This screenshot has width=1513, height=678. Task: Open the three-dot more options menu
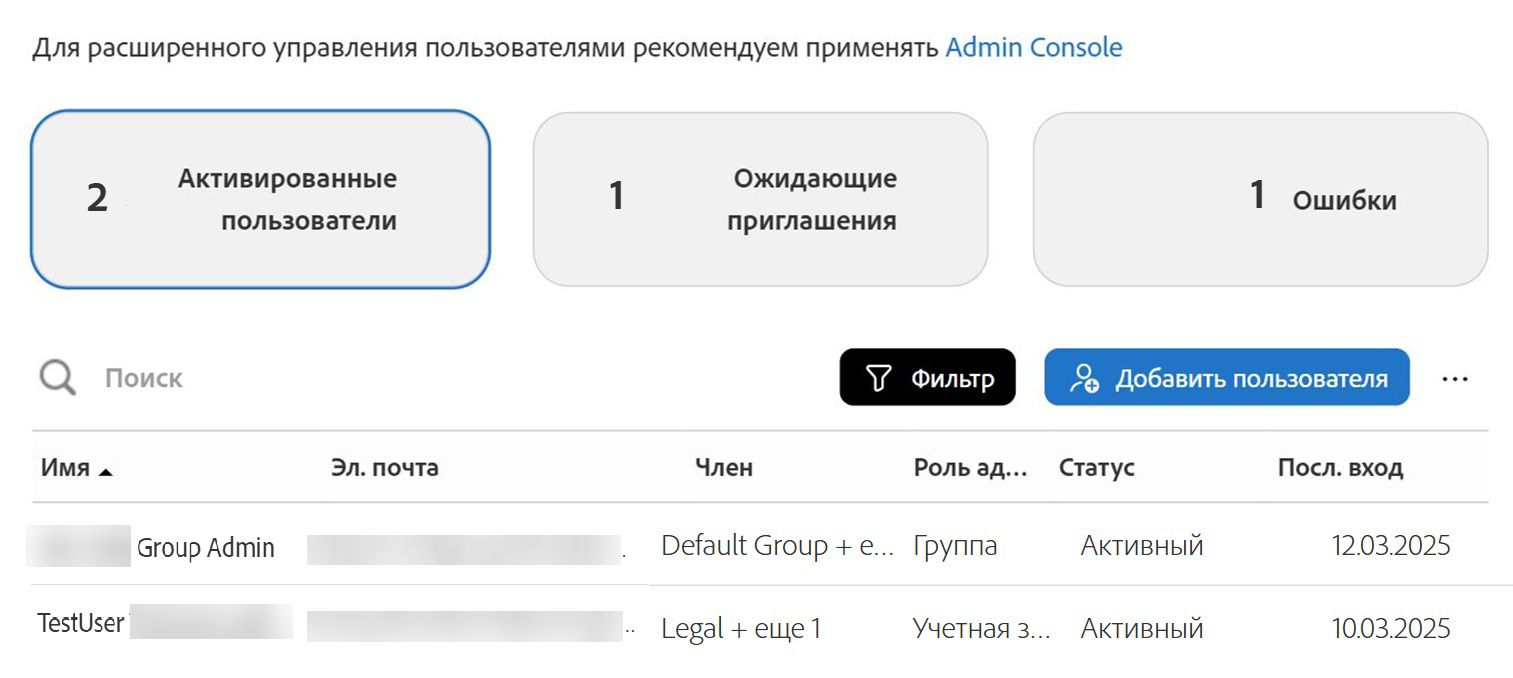[1455, 379]
